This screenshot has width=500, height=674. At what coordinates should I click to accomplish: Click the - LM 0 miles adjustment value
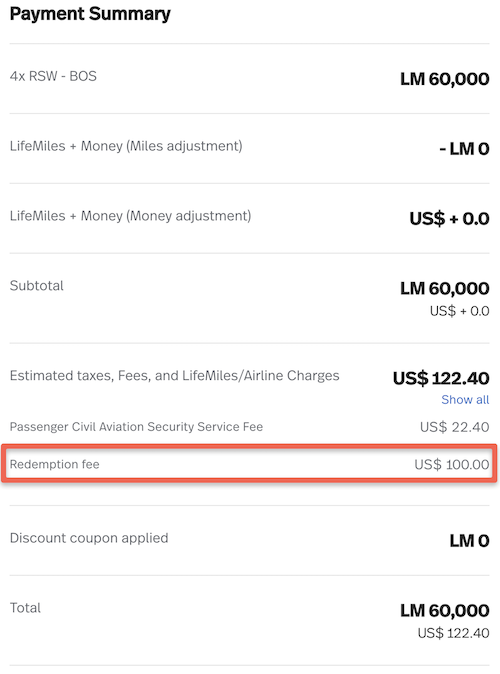pos(464,149)
